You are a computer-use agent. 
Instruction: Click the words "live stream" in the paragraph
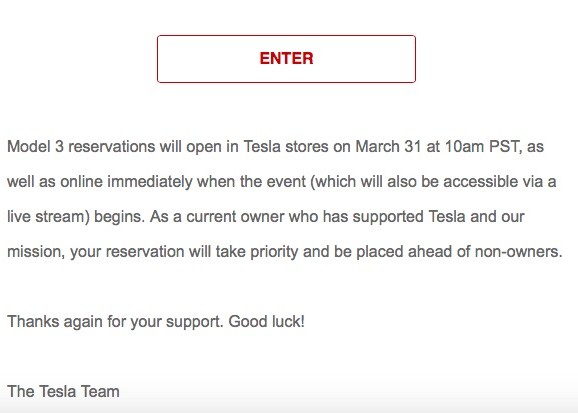pyautogui.click(x=48, y=217)
